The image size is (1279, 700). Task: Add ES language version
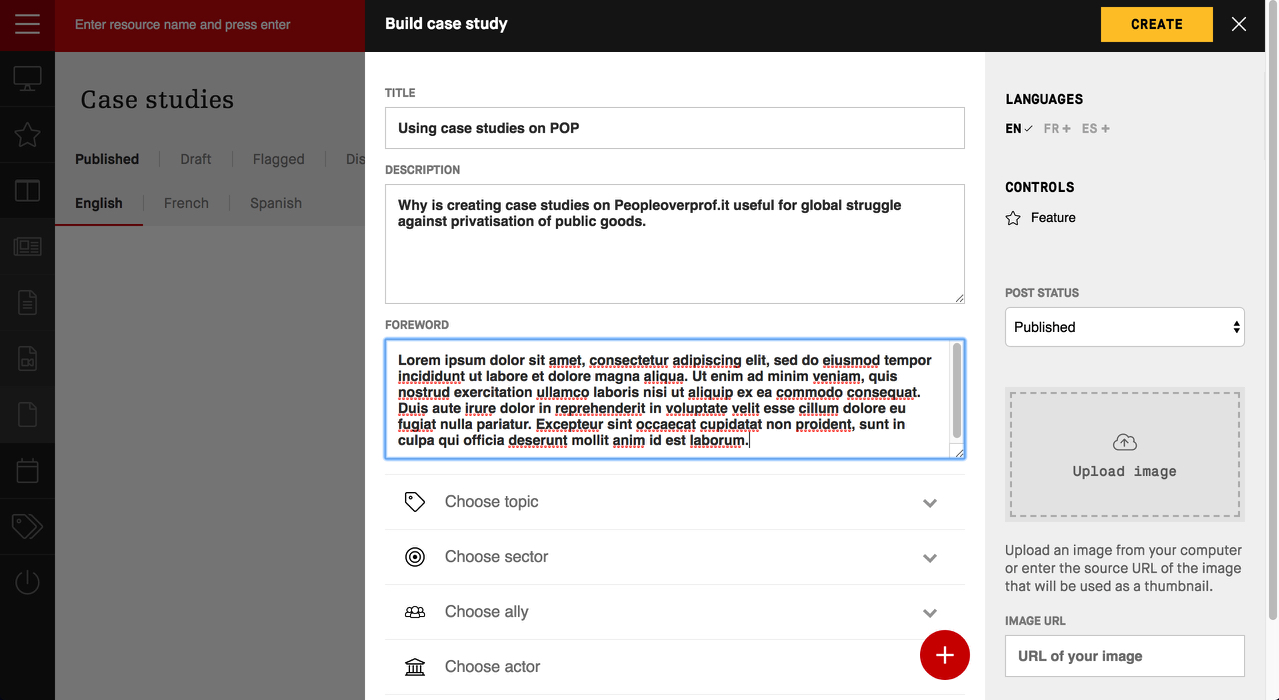click(1096, 128)
